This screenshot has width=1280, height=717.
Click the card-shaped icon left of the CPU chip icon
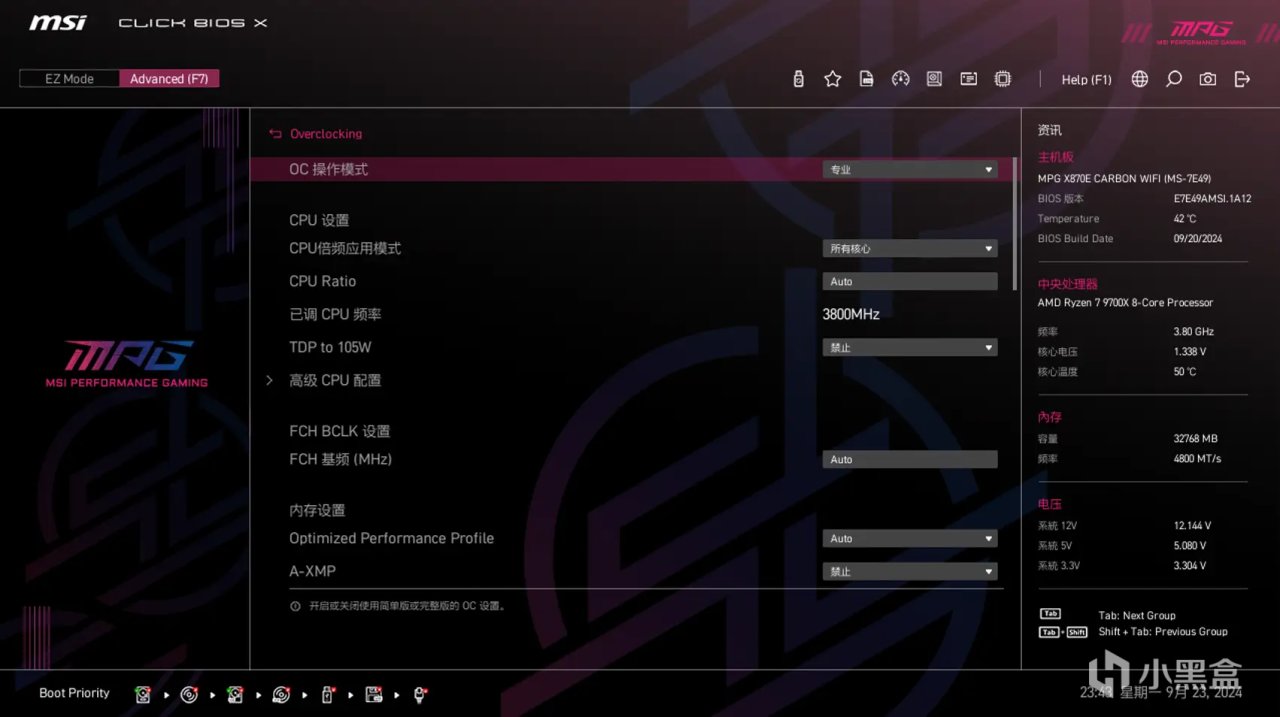968,79
